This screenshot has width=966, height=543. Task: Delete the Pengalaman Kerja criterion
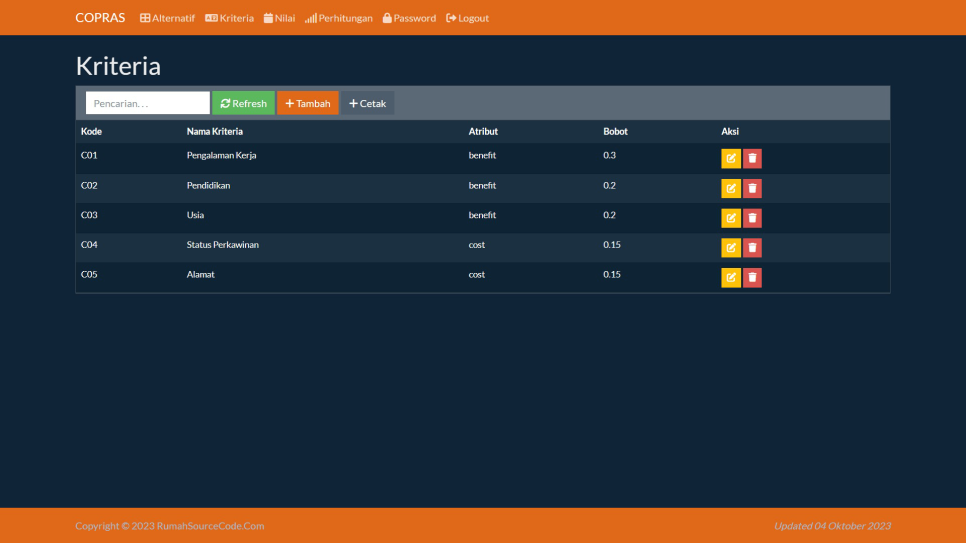[752, 158]
